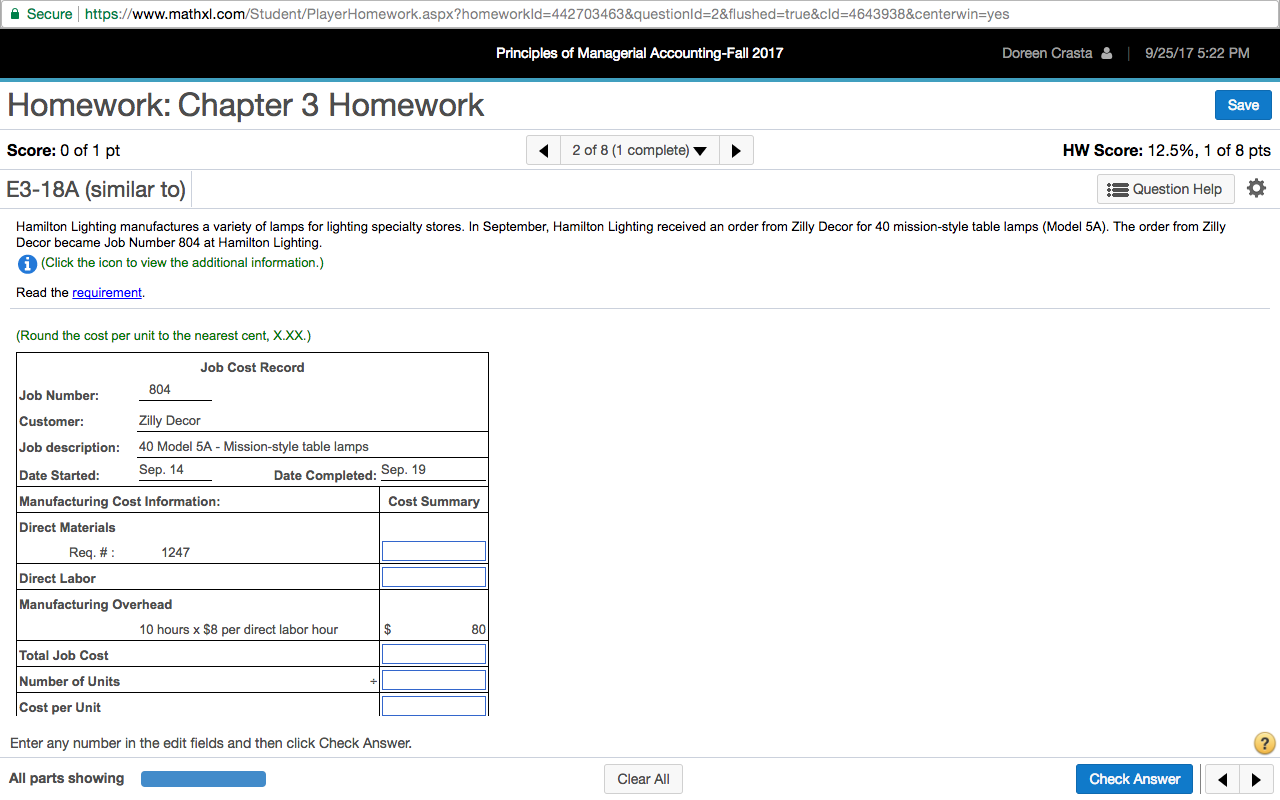The height and width of the screenshot is (800, 1280).
Task: Click the 'Job Cost Record' heading
Action: [252, 367]
